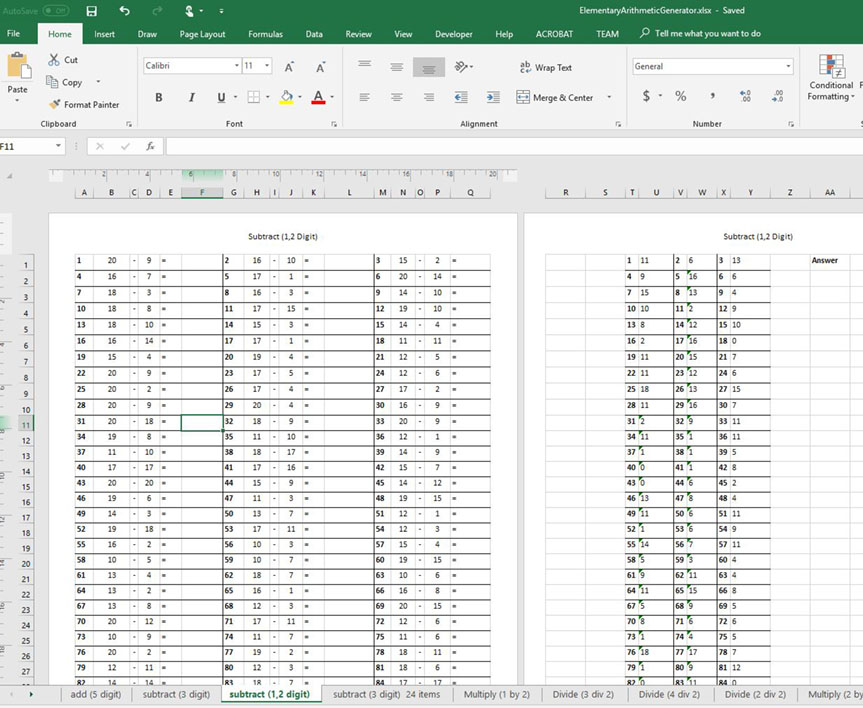Open the Developer ribbon tab
The image size is (863, 708).
coord(454,34)
